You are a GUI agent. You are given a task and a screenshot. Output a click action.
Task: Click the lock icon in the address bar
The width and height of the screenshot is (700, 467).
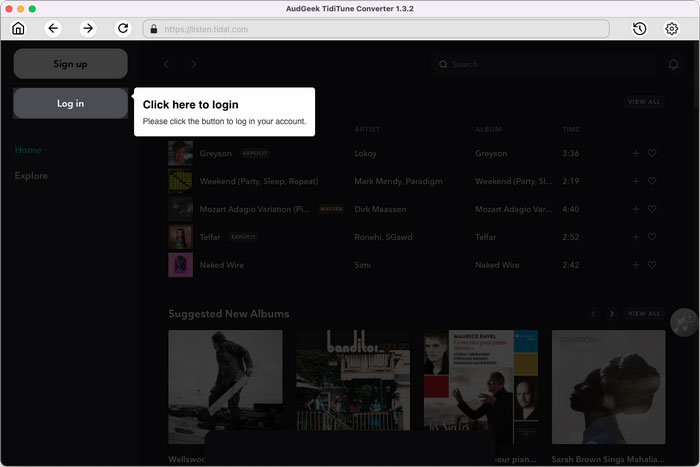[154, 29]
